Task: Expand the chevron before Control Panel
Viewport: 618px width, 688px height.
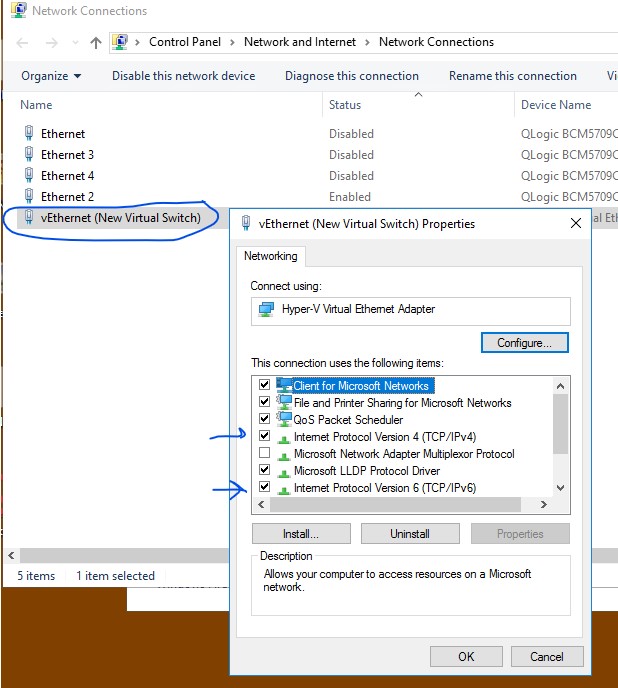Action: point(137,43)
